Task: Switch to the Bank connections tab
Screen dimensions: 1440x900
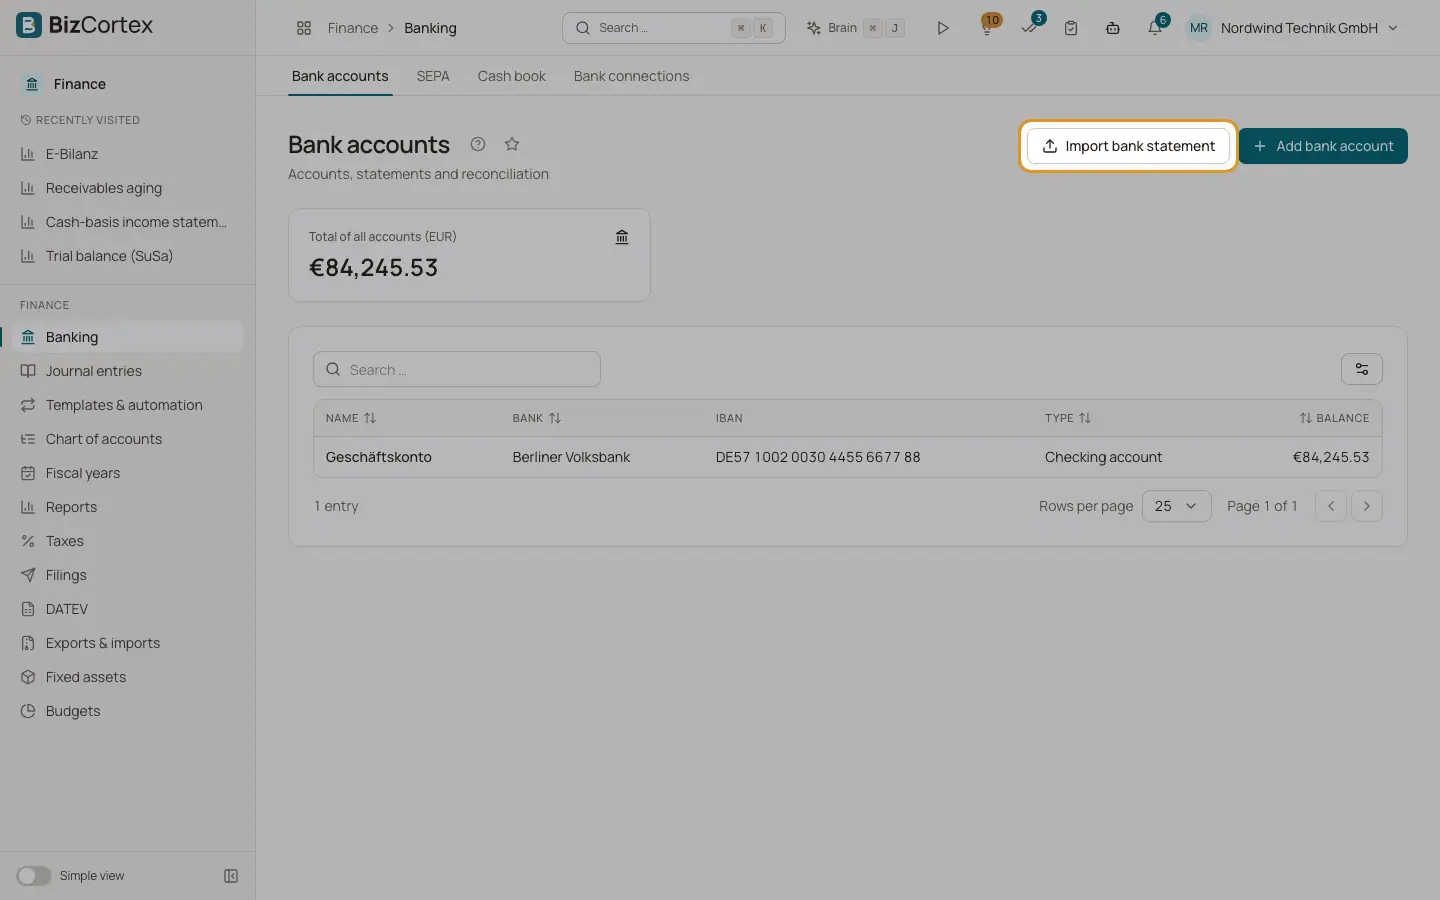Action: click(x=631, y=76)
